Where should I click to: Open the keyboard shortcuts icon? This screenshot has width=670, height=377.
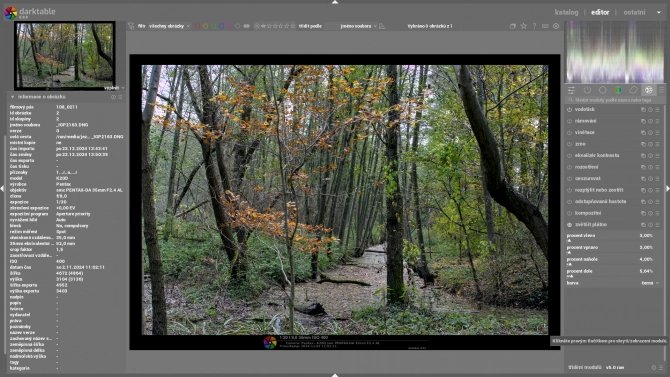coord(545,26)
